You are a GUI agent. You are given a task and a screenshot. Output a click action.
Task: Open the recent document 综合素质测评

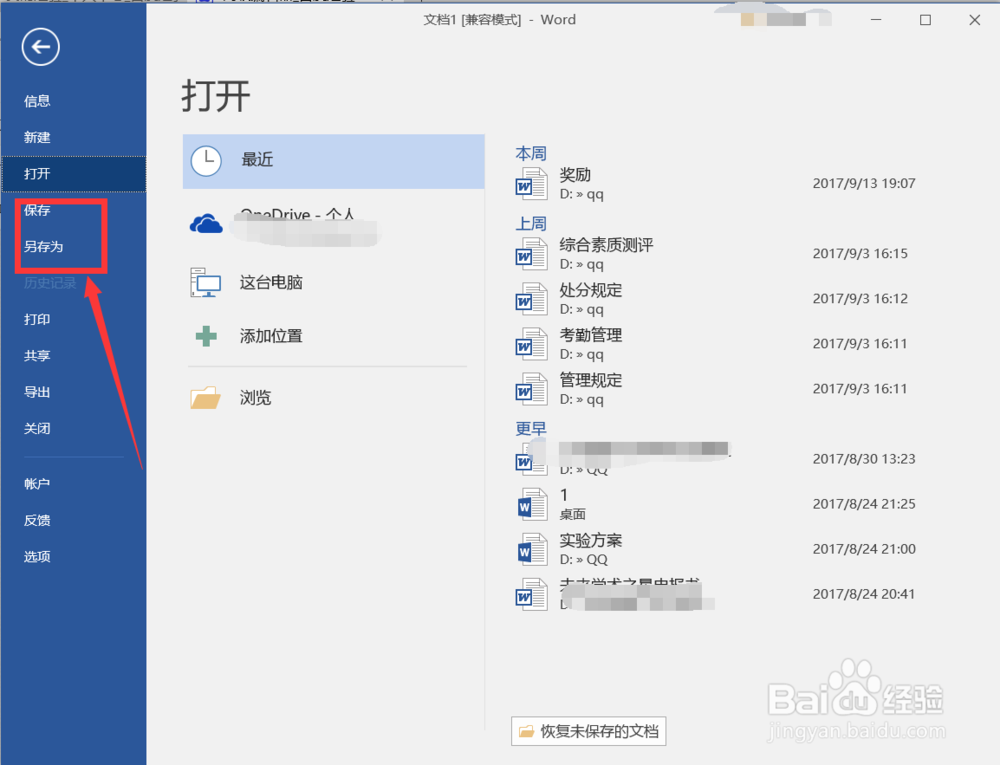(607, 245)
